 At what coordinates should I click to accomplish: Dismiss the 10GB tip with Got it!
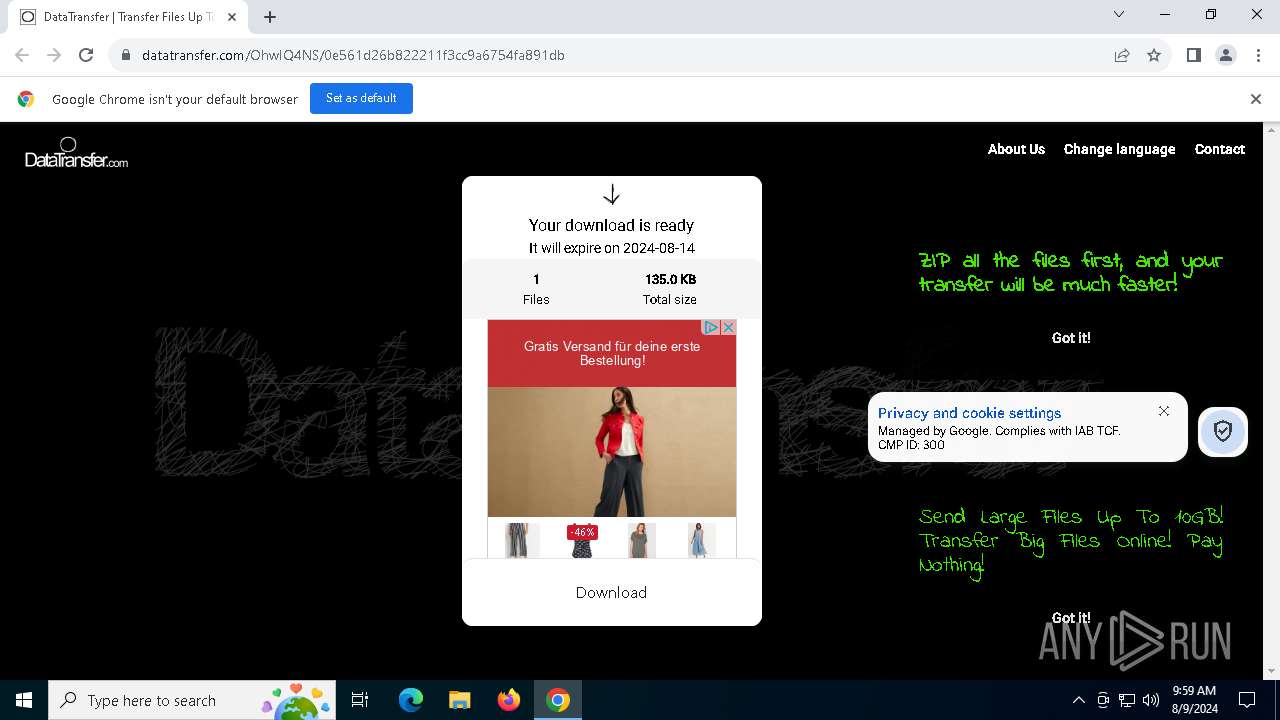[x=1071, y=618]
